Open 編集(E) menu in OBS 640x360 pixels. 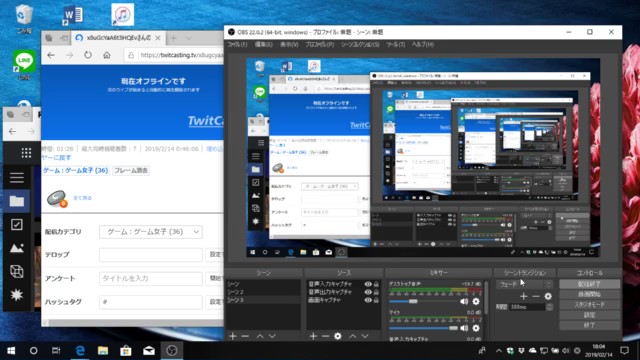point(263,44)
